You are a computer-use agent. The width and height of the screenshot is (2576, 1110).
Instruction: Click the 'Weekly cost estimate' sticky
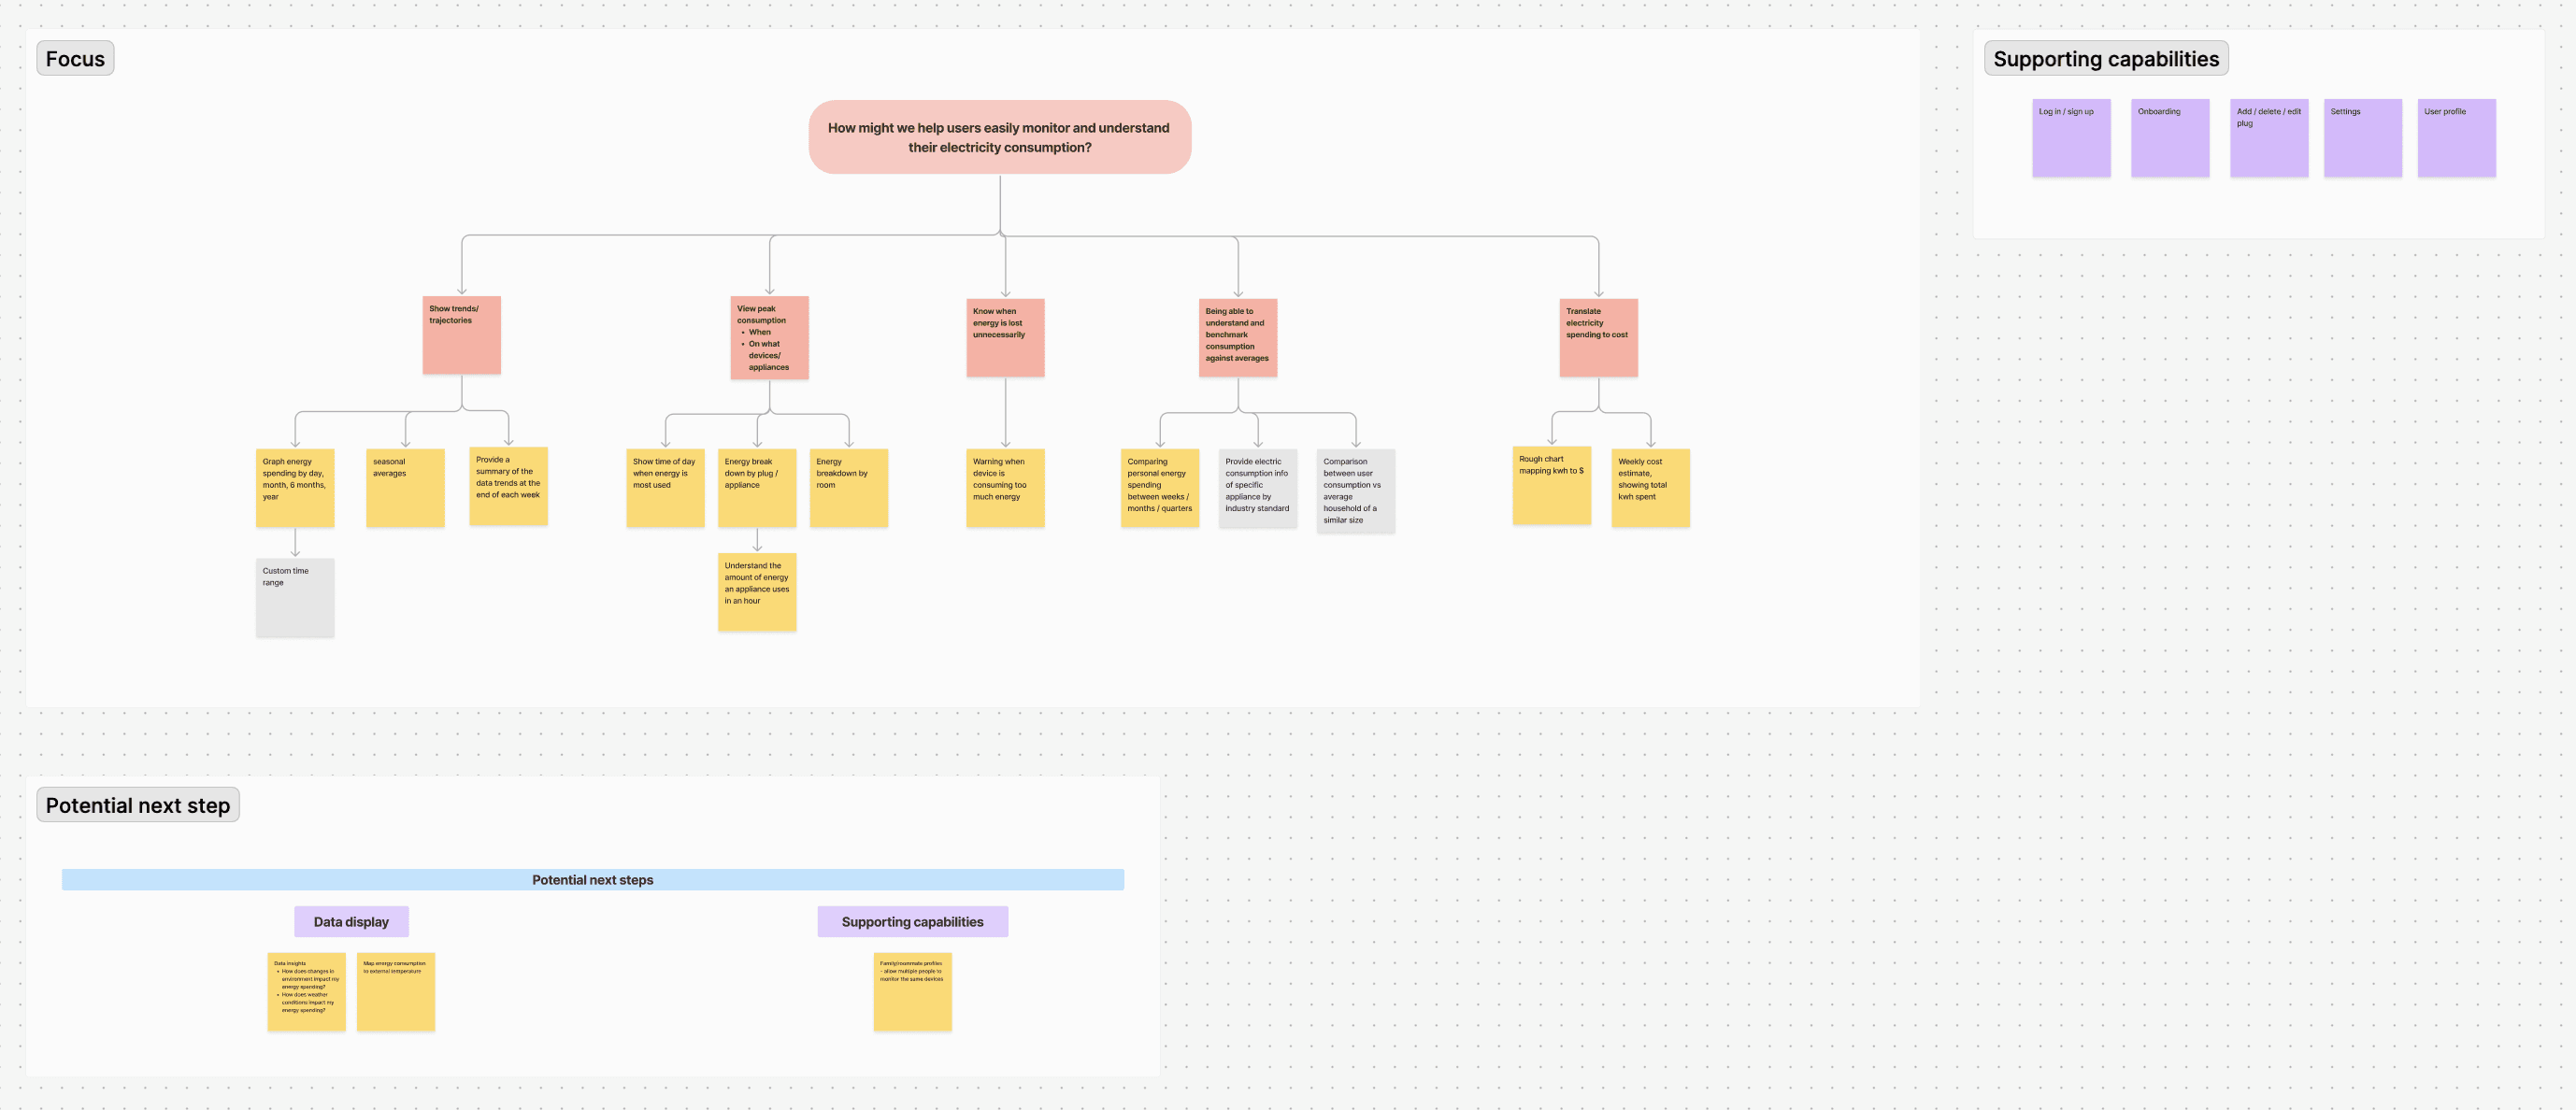pos(1650,488)
